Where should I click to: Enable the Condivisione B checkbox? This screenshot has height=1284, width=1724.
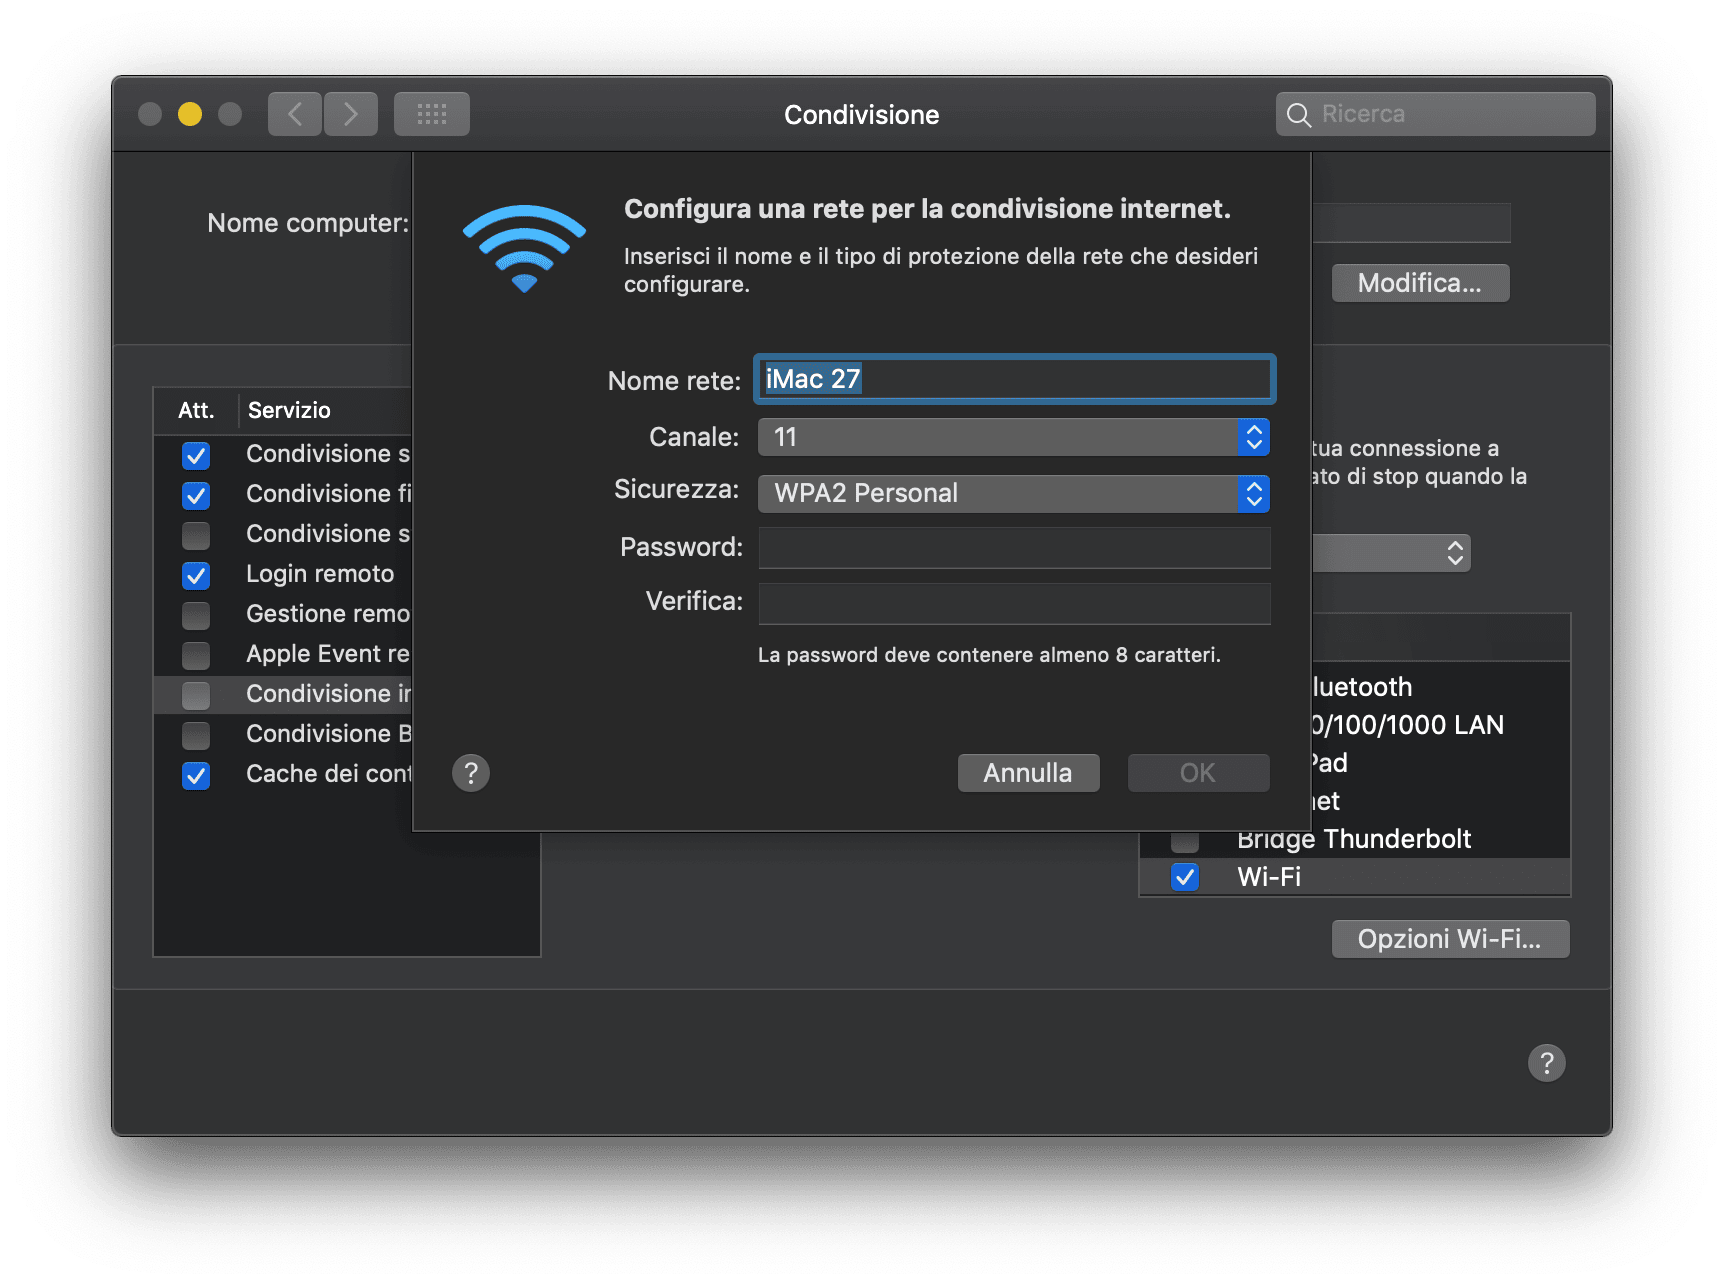click(x=196, y=735)
